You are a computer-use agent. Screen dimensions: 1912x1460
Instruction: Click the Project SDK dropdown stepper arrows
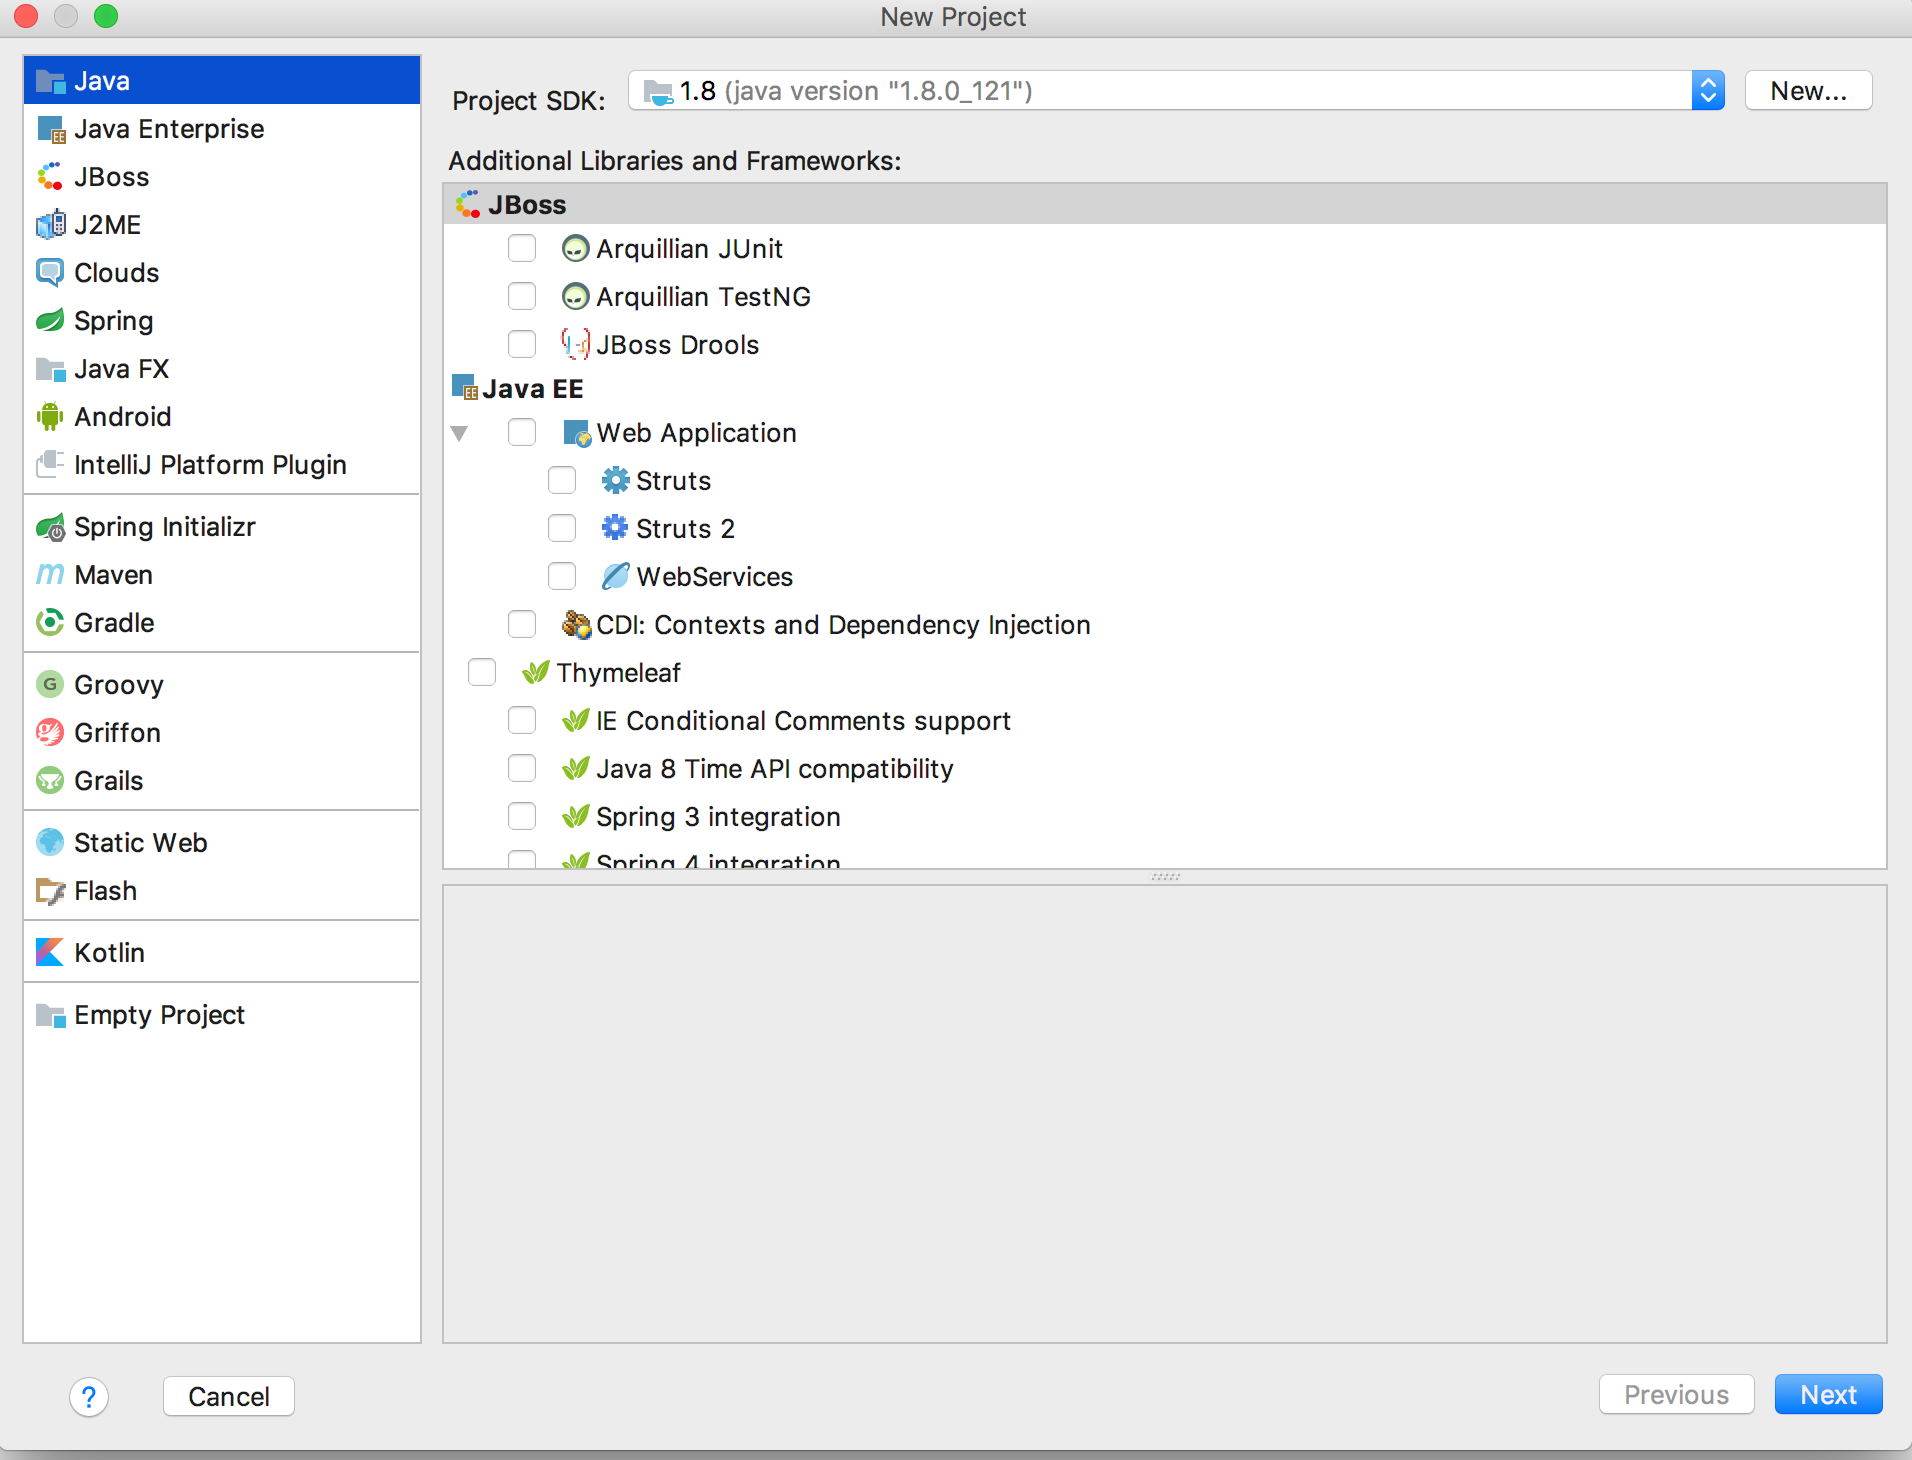tap(1708, 91)
